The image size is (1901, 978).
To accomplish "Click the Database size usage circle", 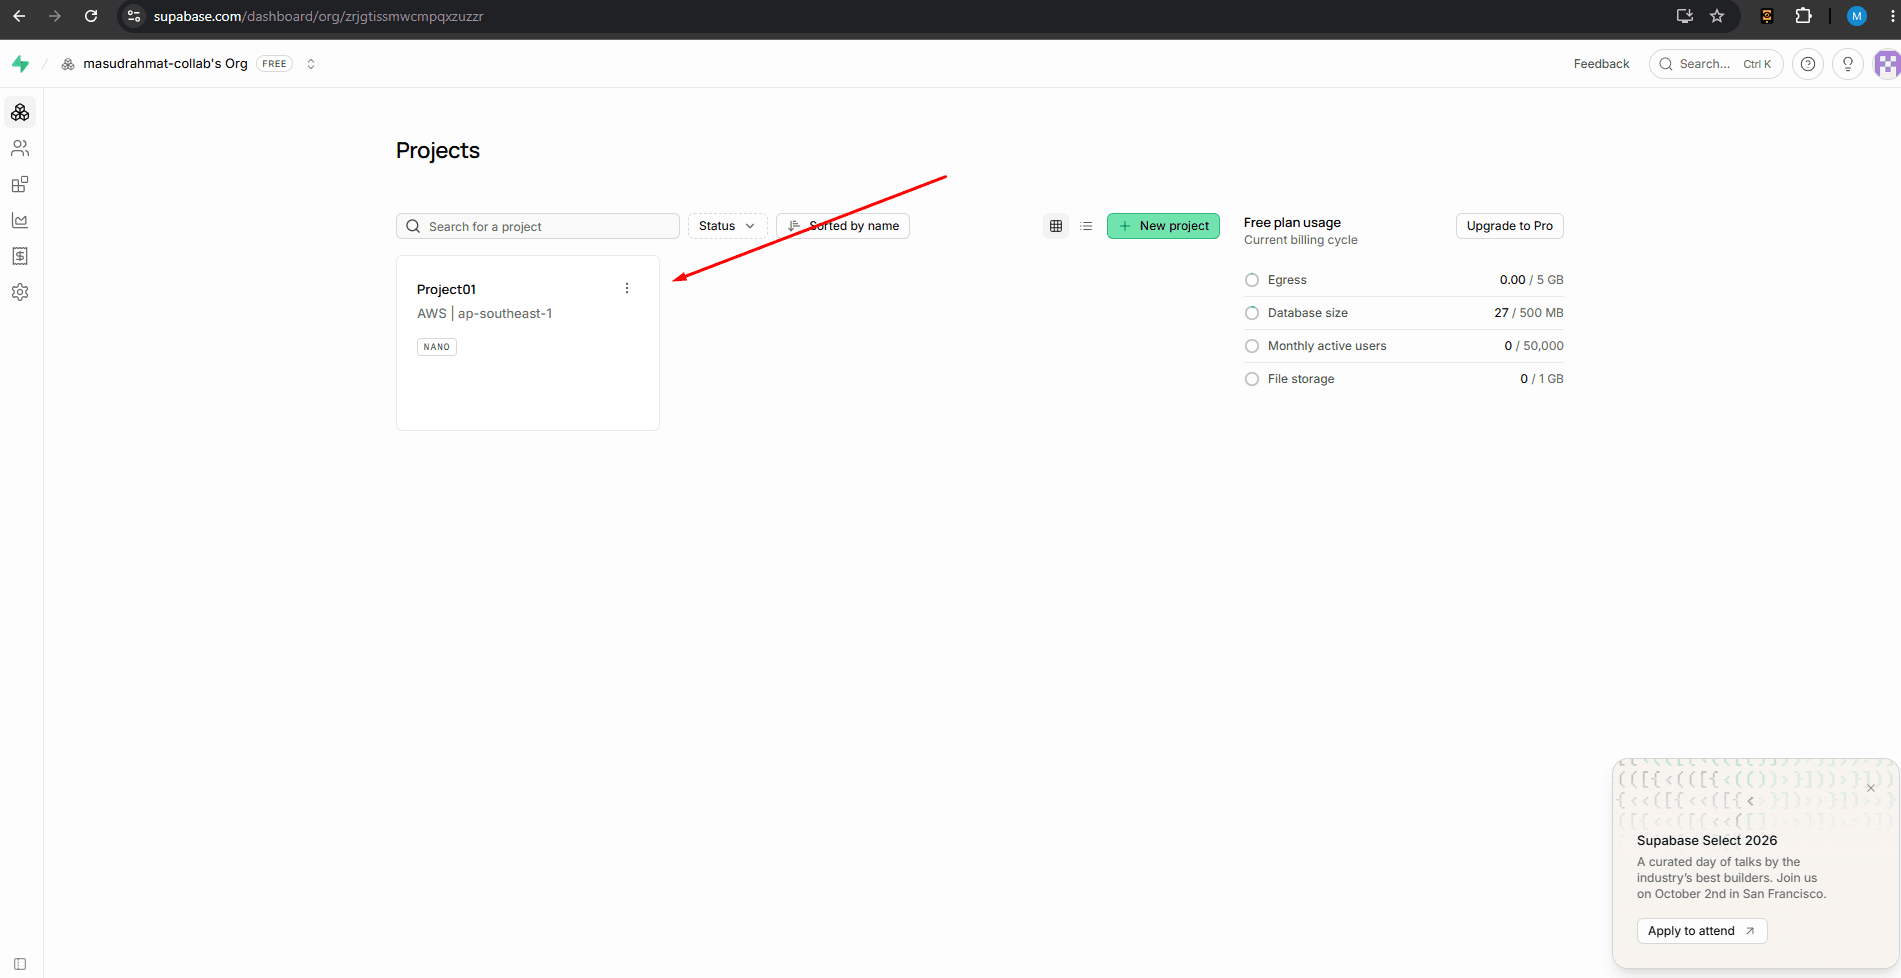I will coord(1252,313).
